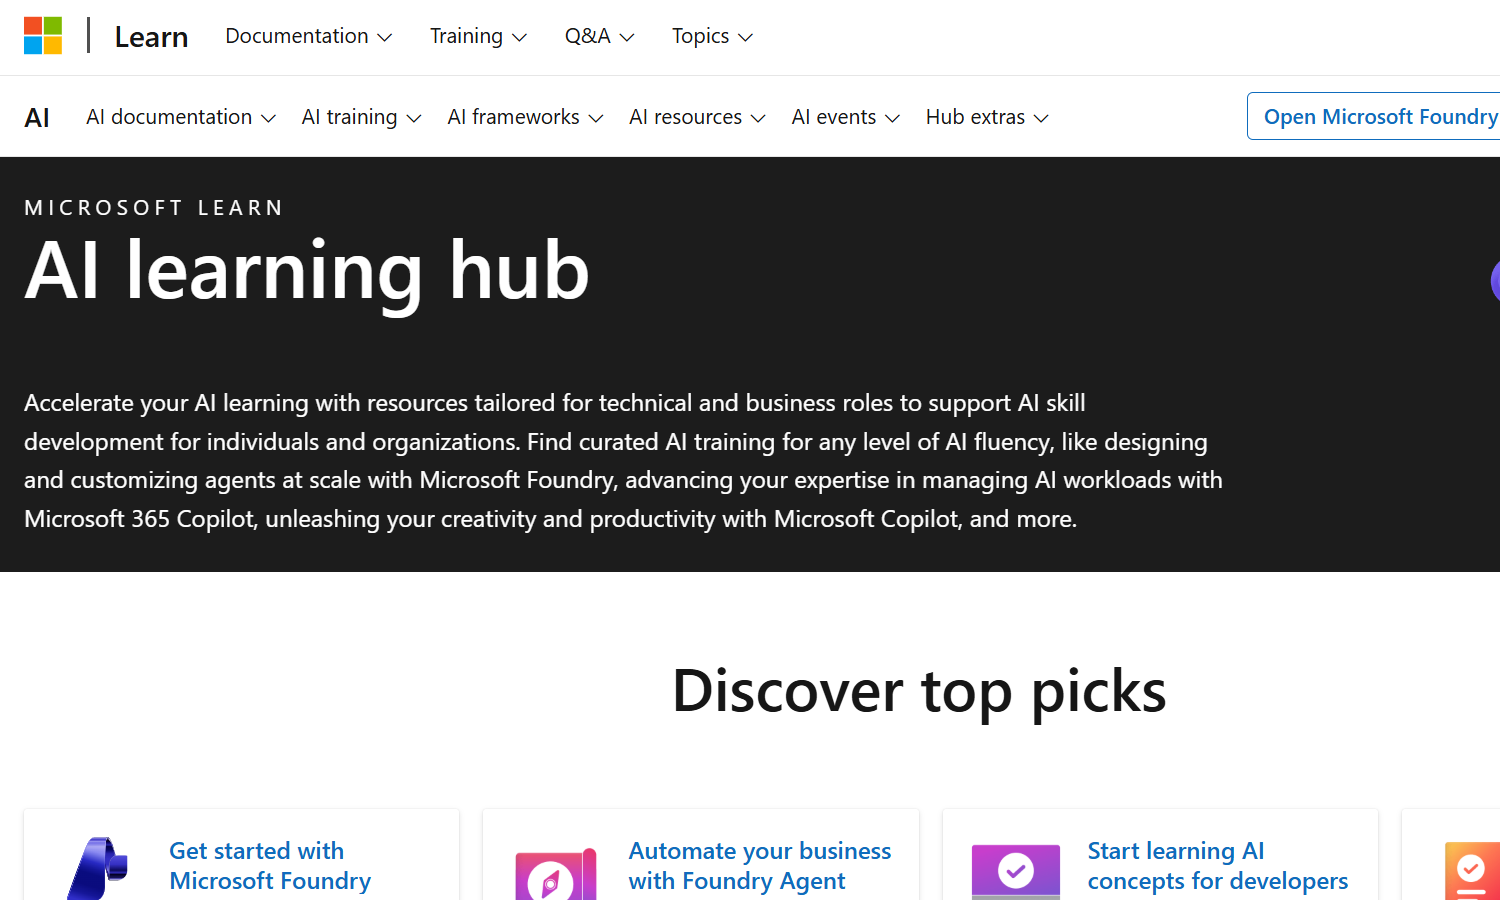Expand the AI resources menu

tap(697, 117)
